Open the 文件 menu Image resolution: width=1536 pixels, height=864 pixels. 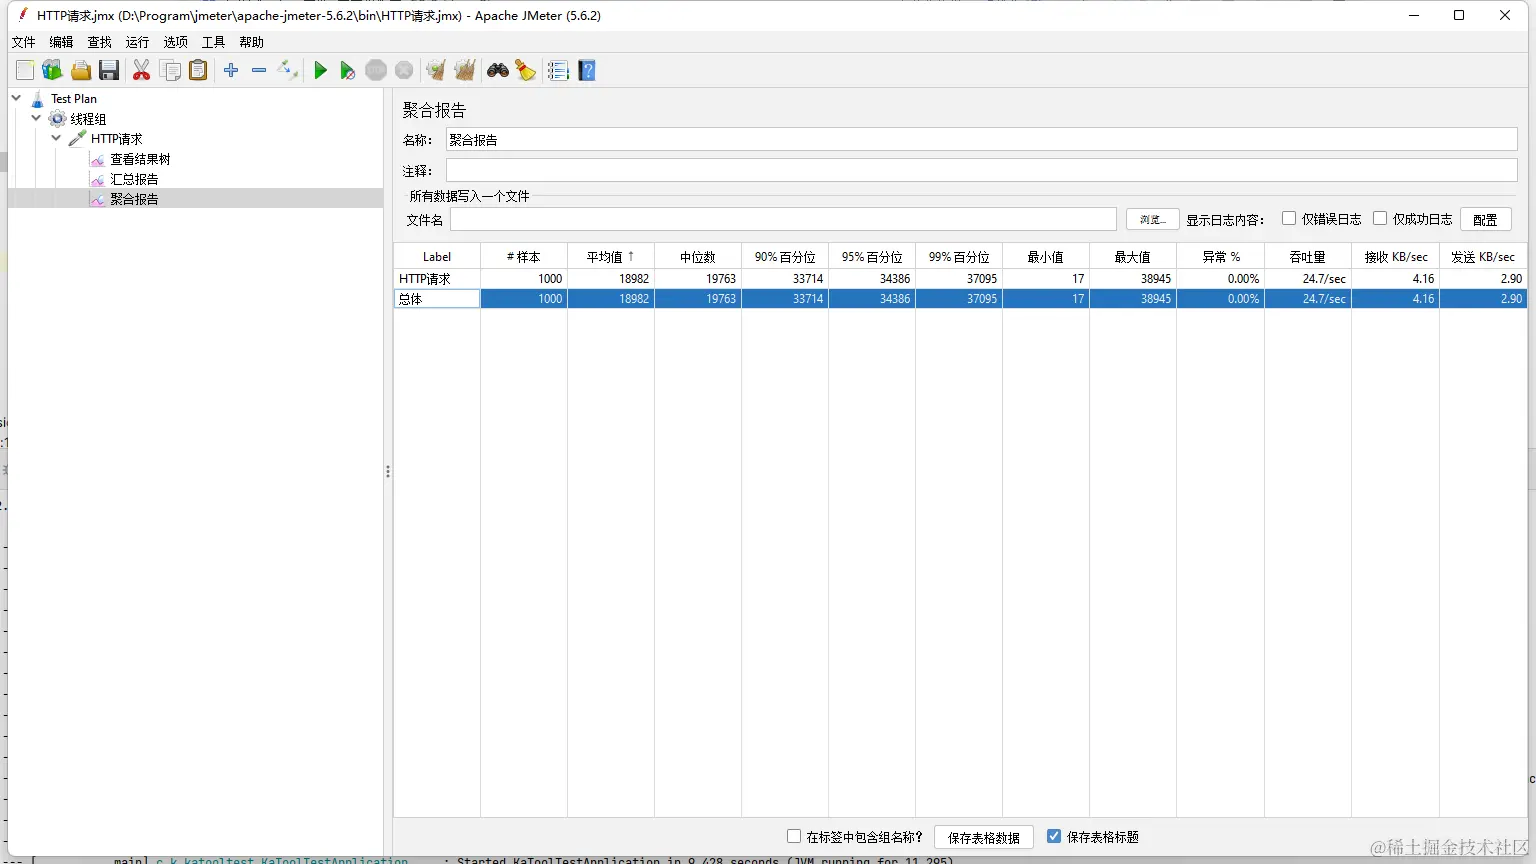click(x=24, y=42)
